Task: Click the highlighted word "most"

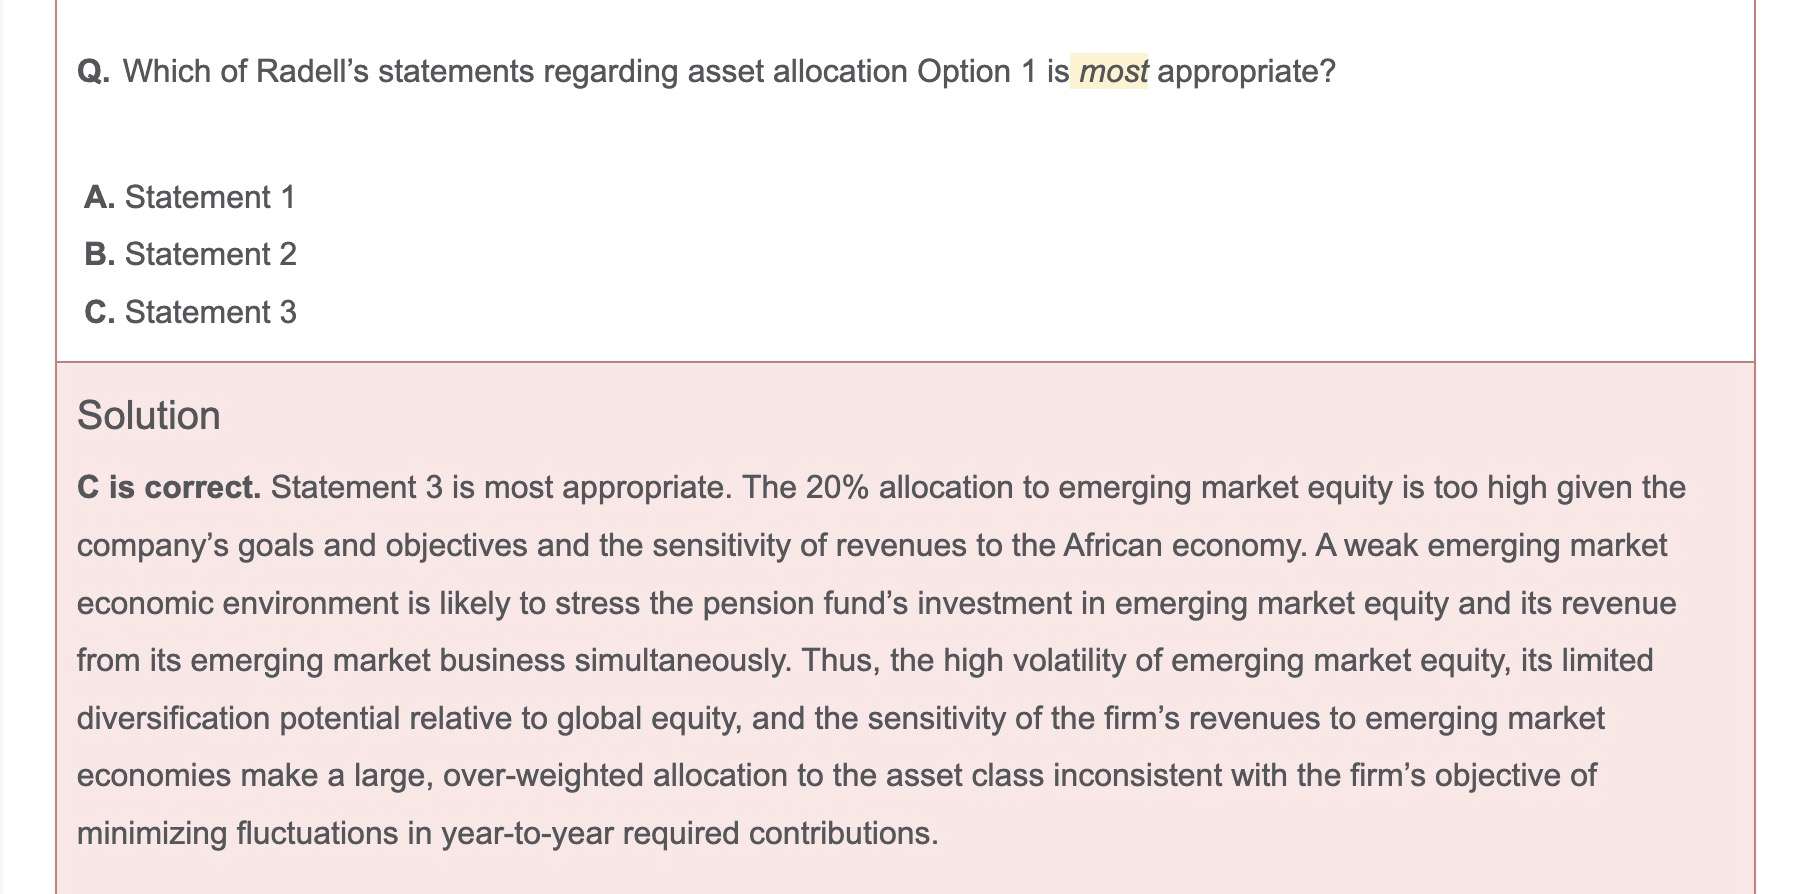Action: 1113,72
